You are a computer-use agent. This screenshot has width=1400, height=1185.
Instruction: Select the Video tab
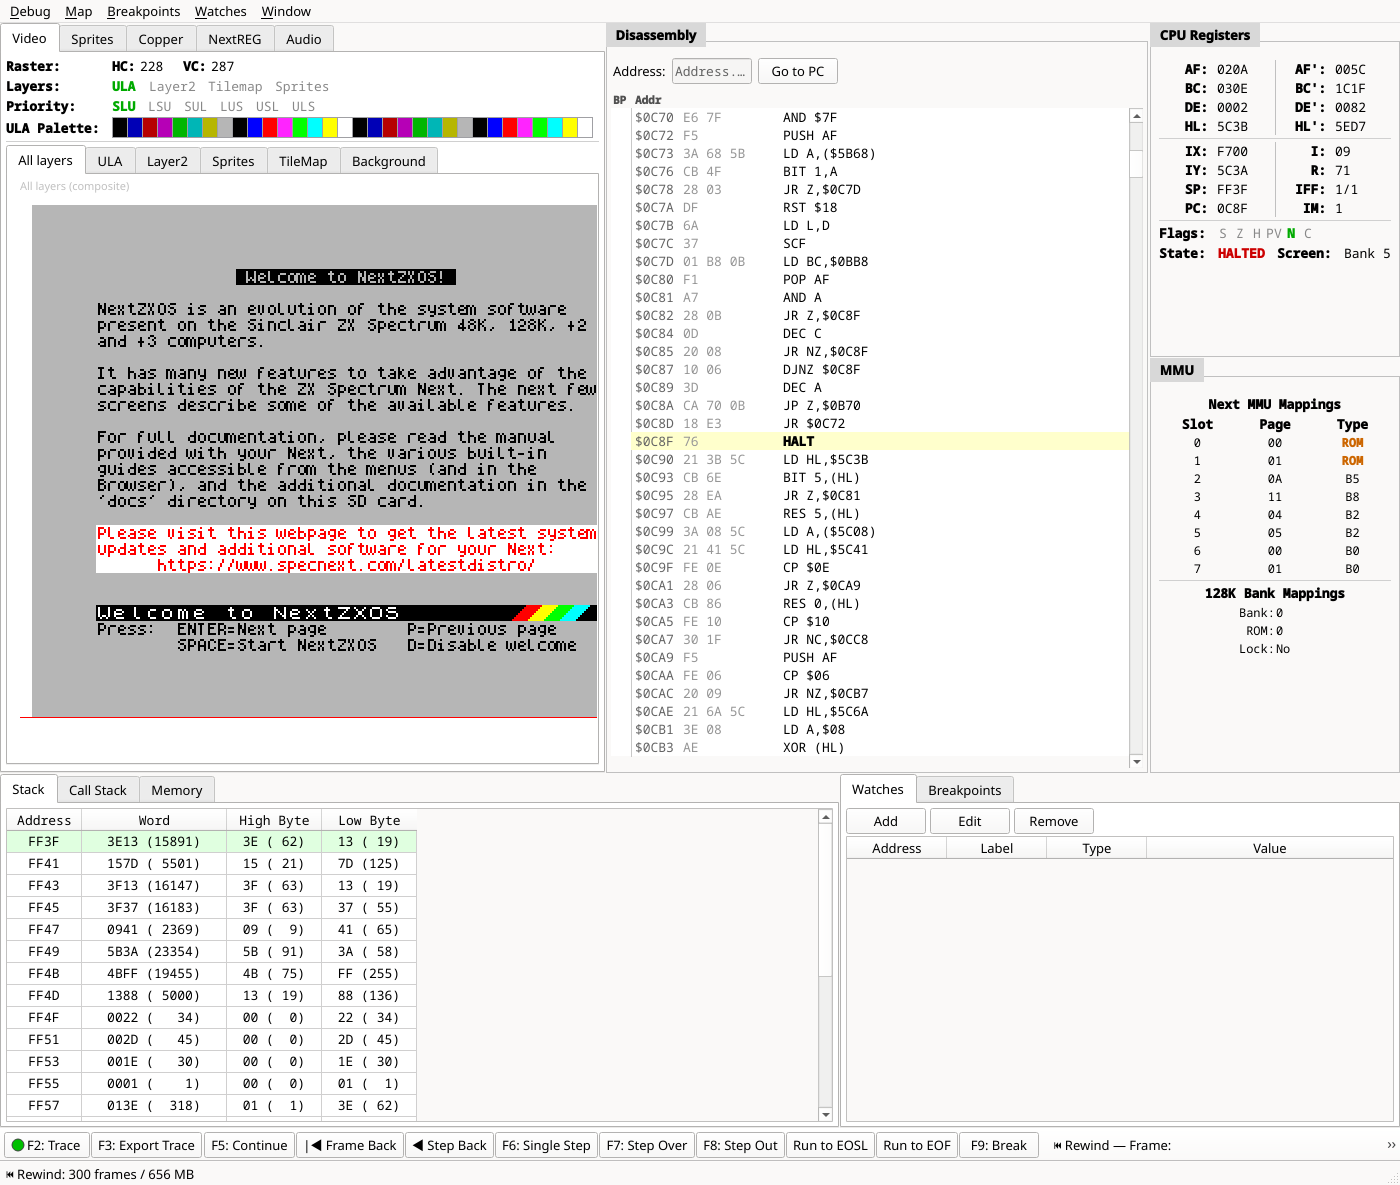(29, 38)
